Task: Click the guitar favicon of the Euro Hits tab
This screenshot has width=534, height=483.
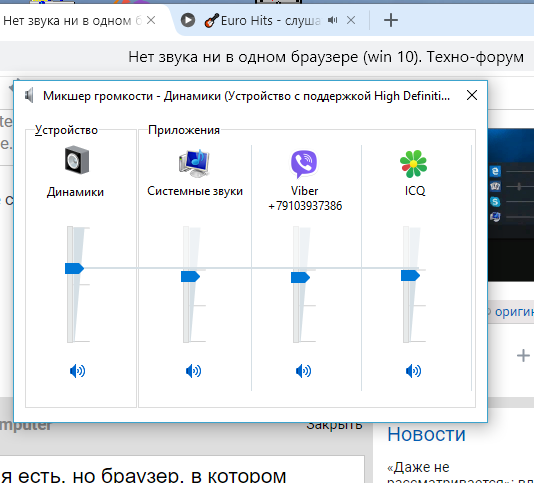Action: pyautogui.click(x=211, y=21)
